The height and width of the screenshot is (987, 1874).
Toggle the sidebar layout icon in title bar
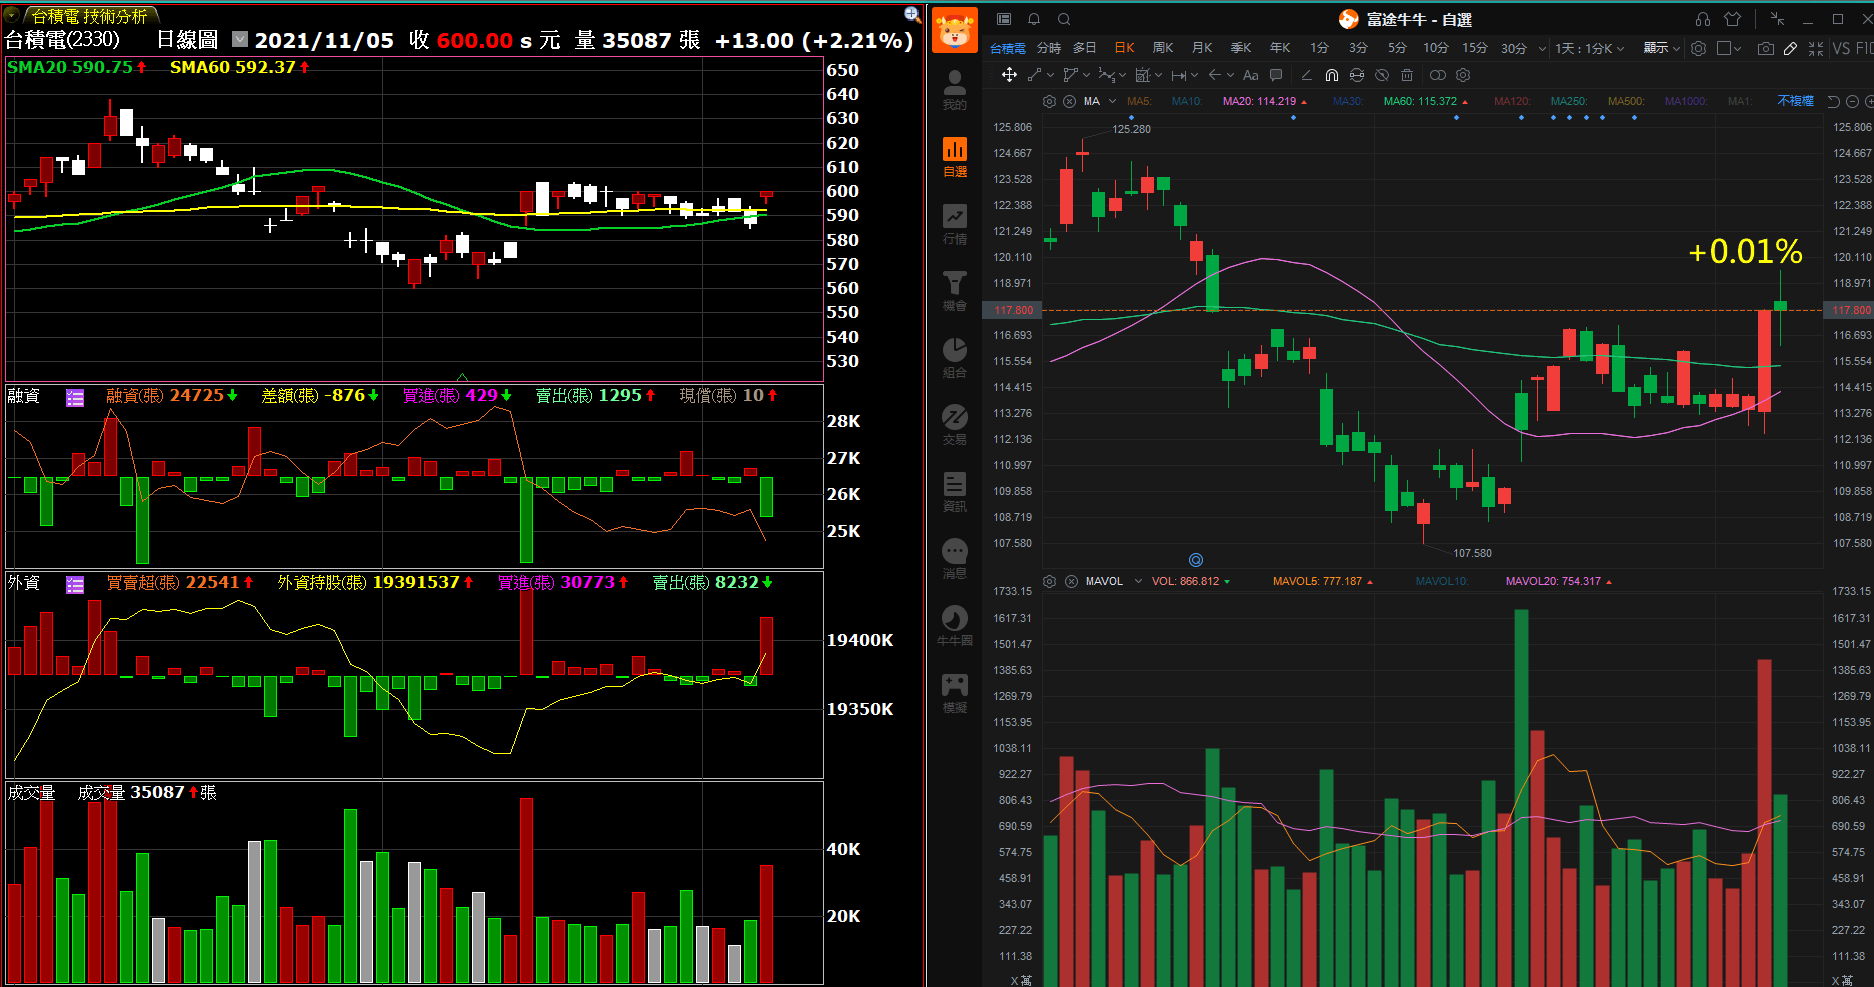click(1004, 19)
